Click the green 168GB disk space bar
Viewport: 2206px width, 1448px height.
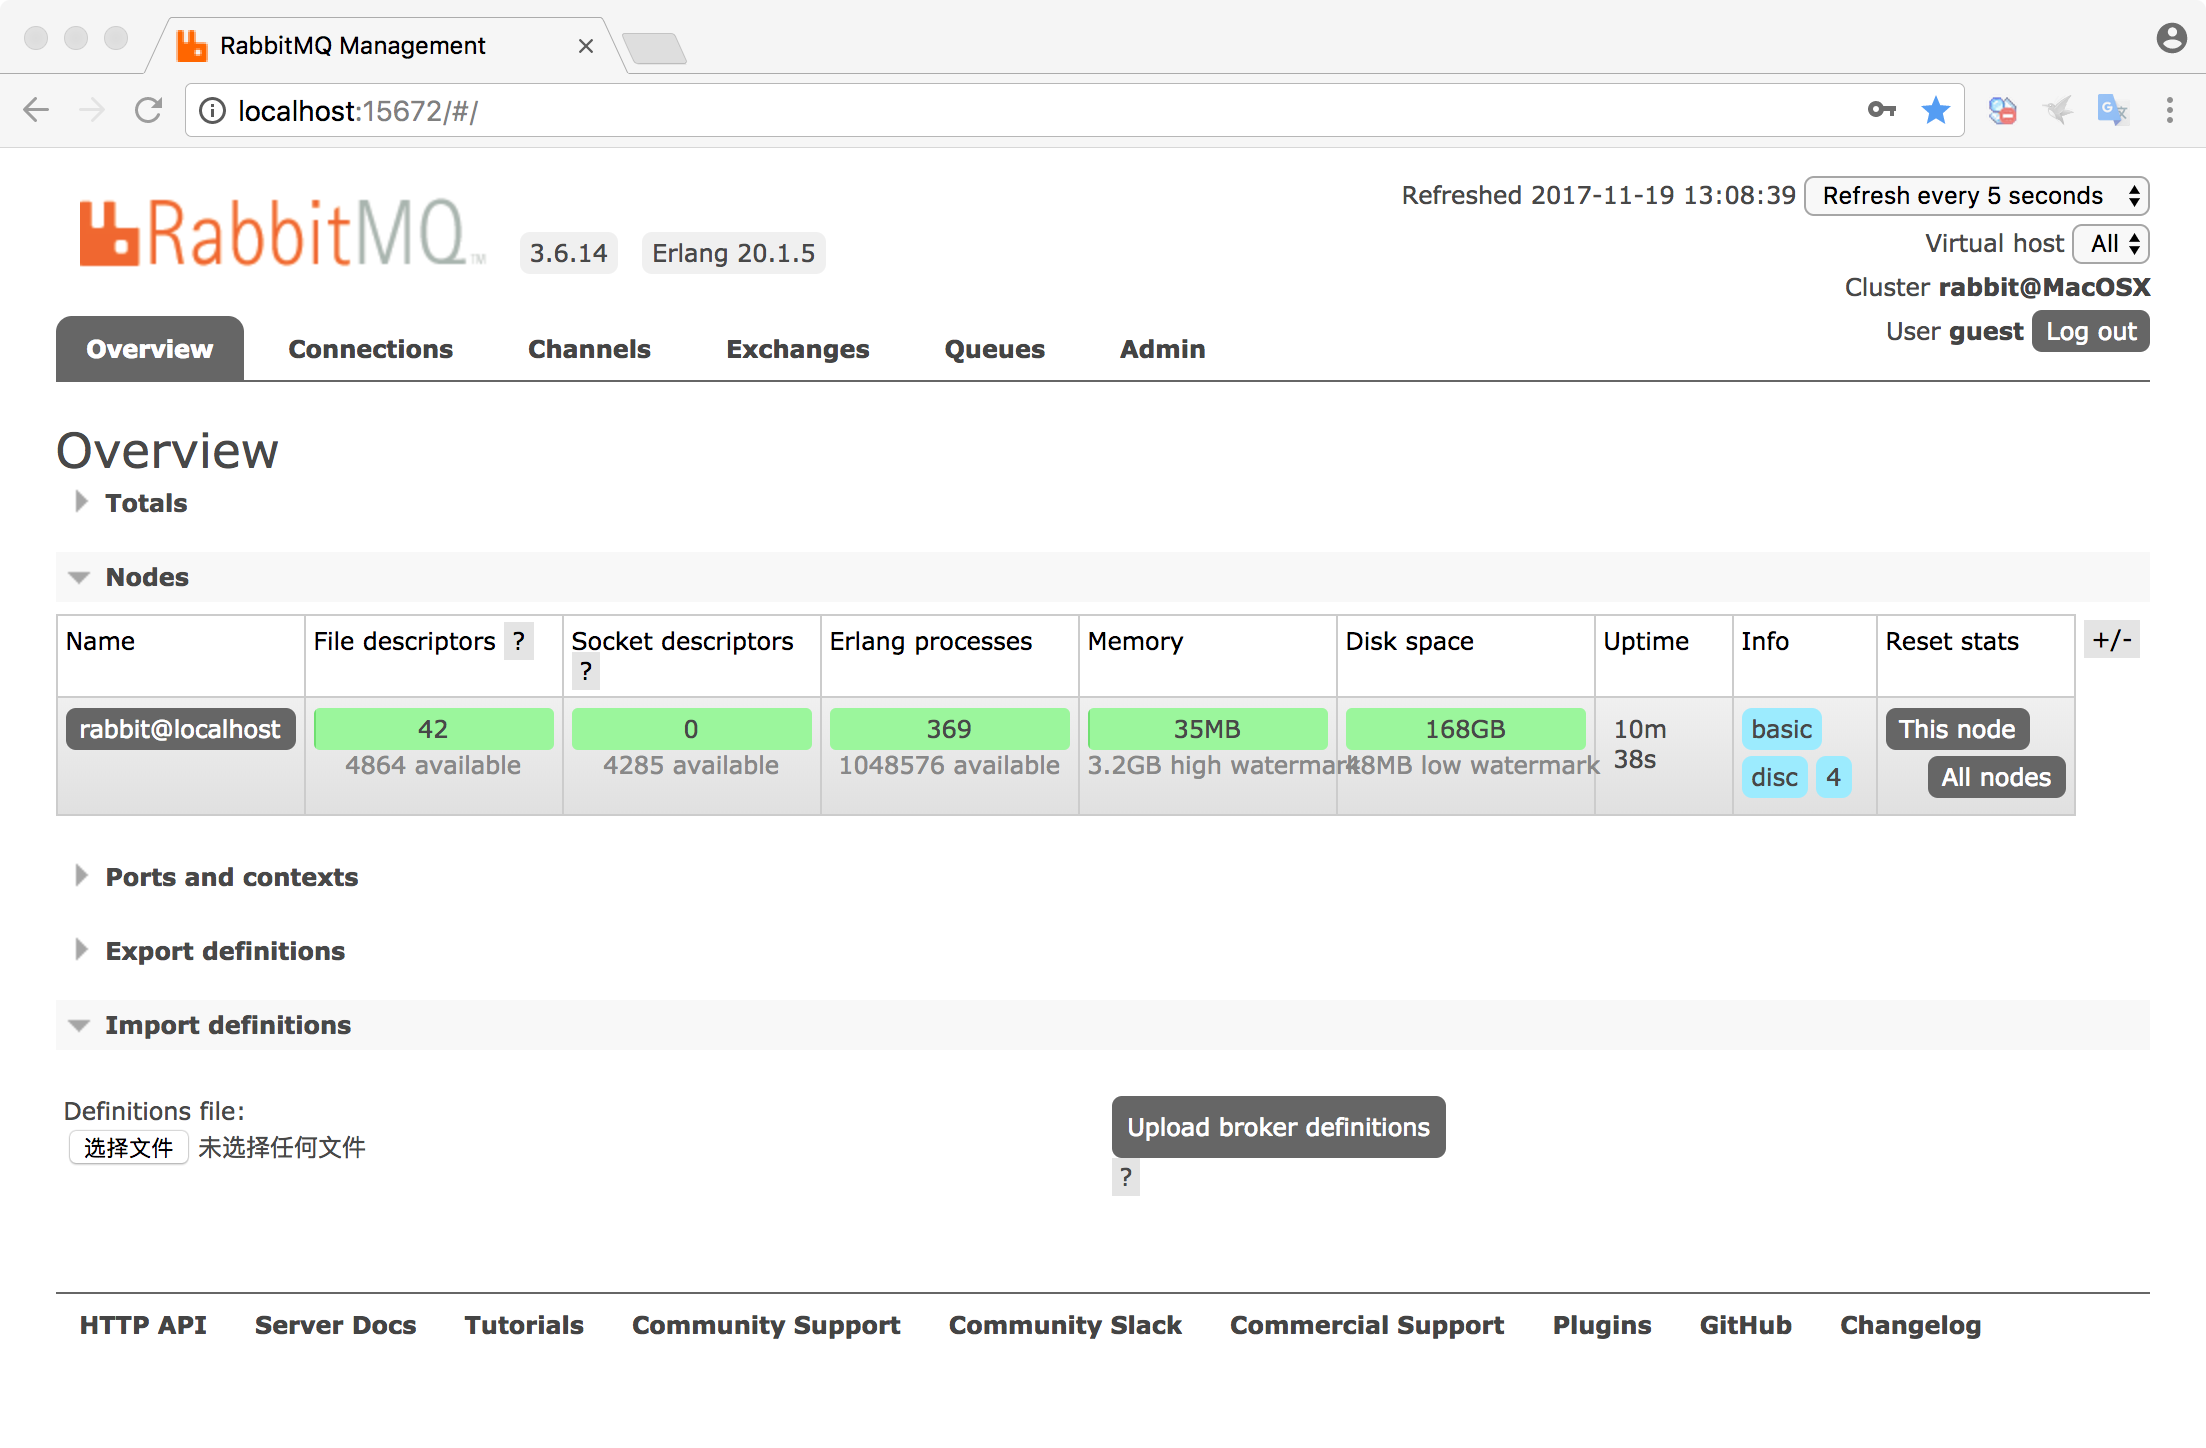[1465, 729]
